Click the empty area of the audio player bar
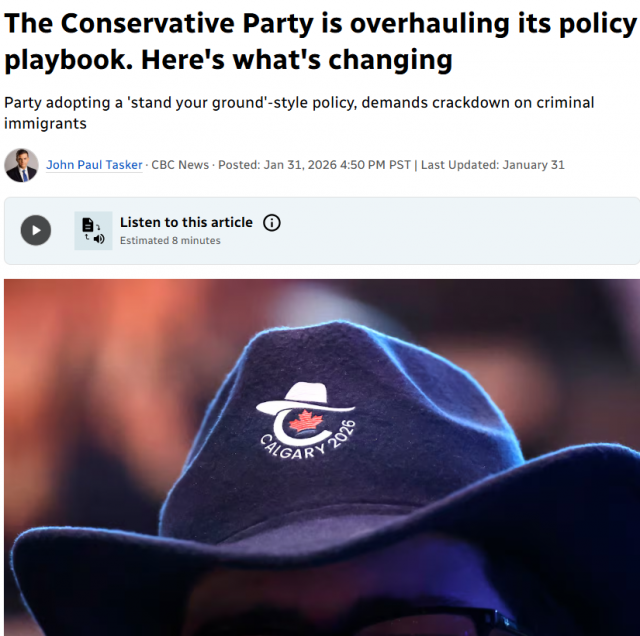Screen dimensions: 640x636 (457, 231)
